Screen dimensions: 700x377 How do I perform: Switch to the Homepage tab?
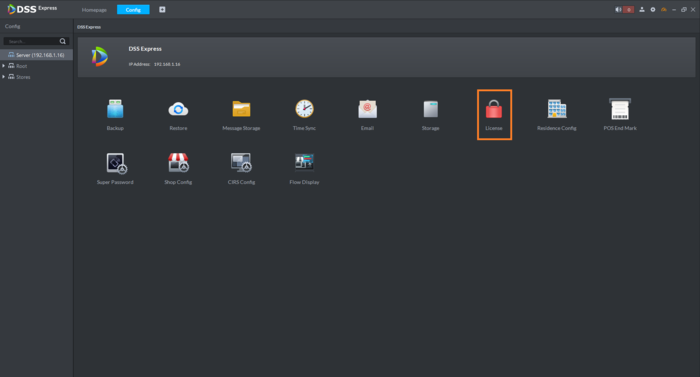(94, 10)
